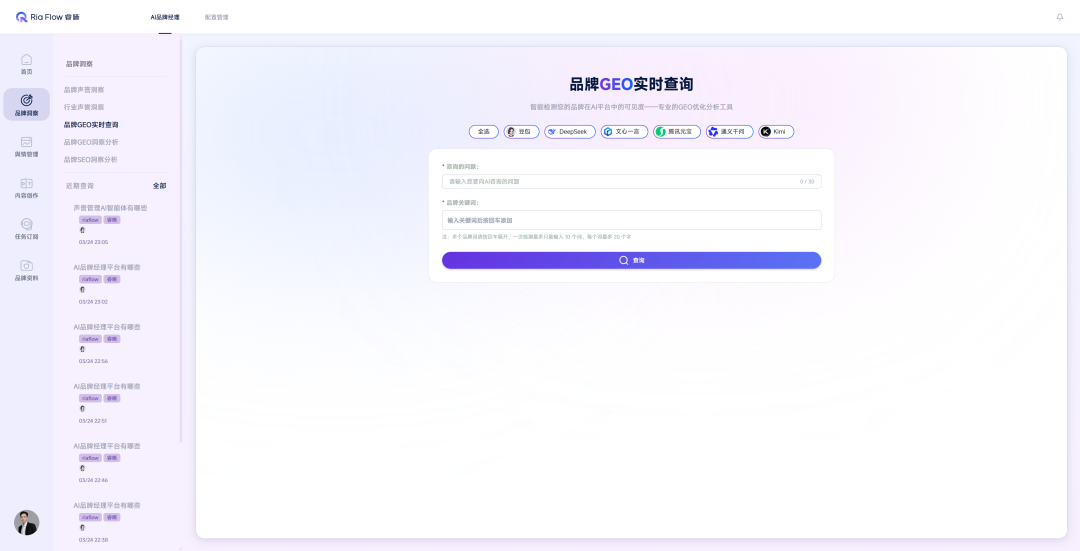The height and width of the screenshot is (551, 1080).
Task: Open 品牌SEO洞察分析 in the submenu
Action: click(x=90, y=159)
